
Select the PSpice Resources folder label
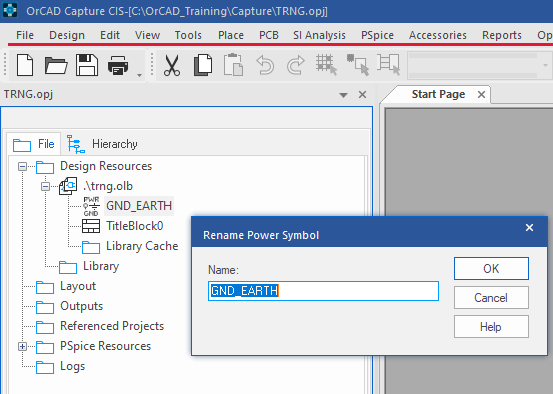point(105,346)
